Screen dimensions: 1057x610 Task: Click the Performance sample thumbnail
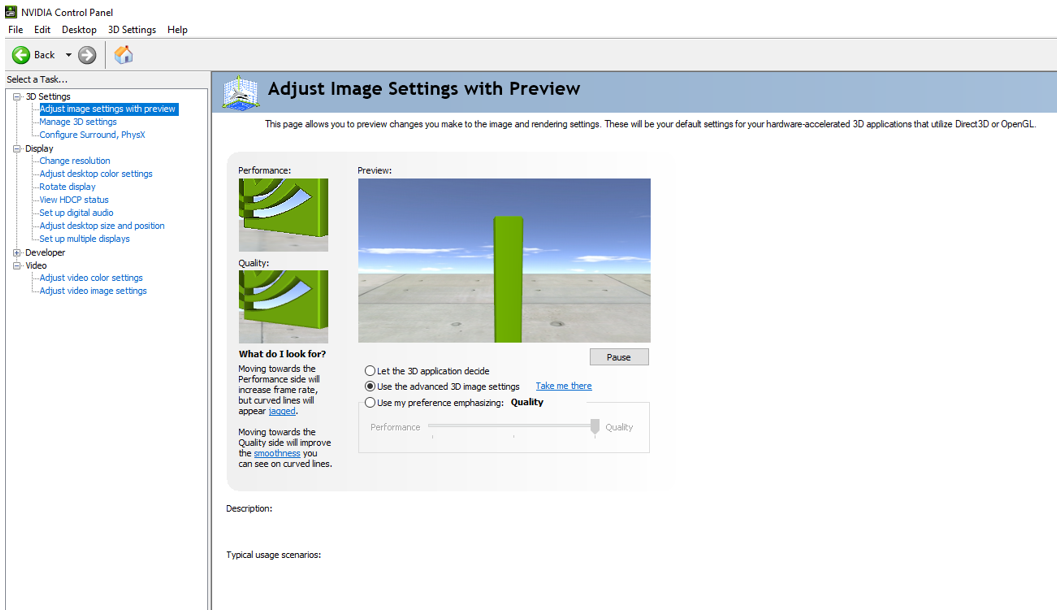pyautogui.click(x=283, y=215)
